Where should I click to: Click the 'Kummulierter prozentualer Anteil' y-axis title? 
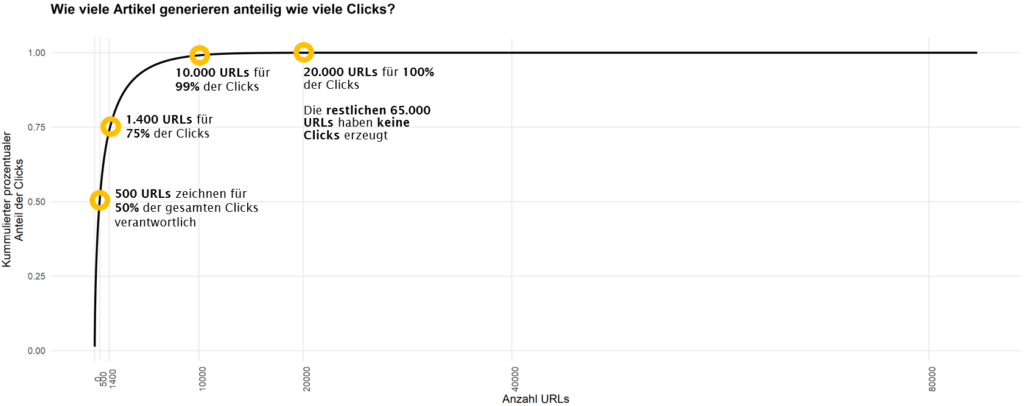13,200
